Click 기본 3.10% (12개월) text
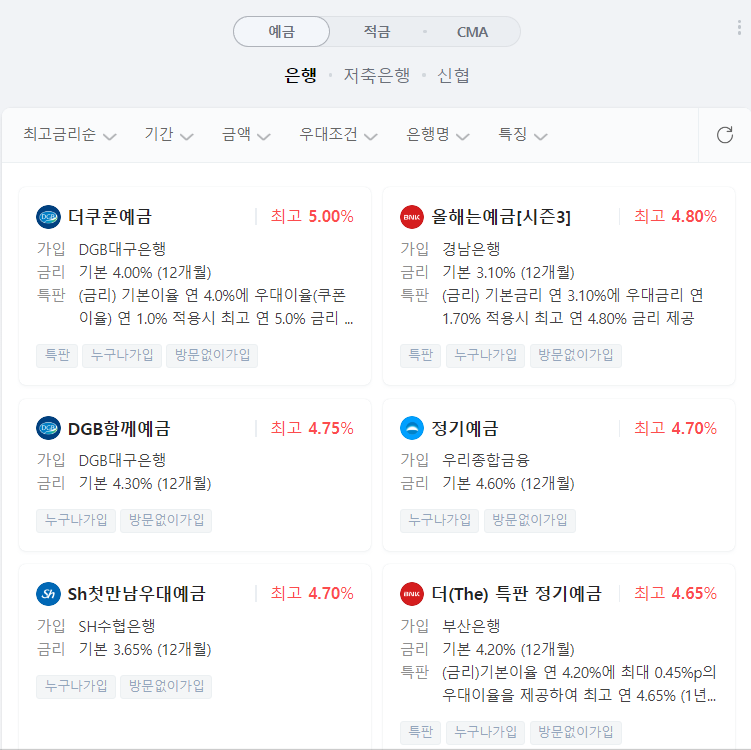 point(508,273)
